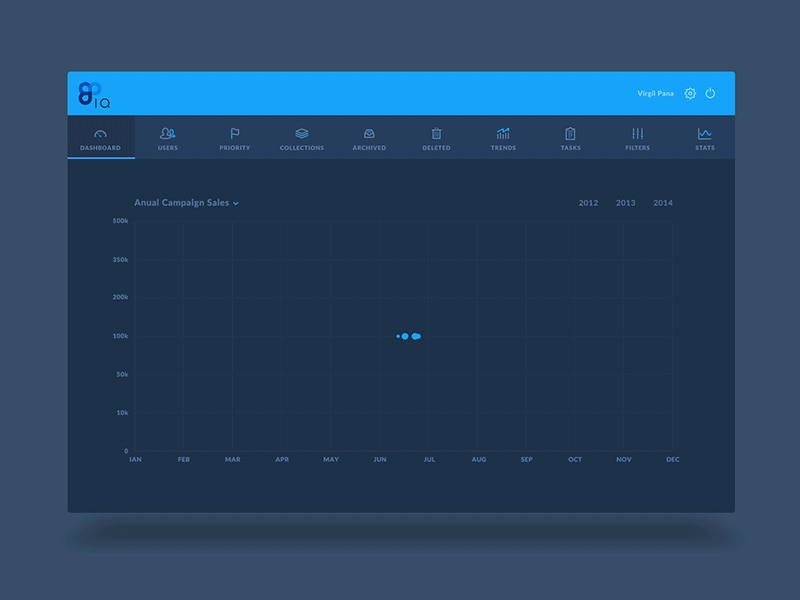The height and width of the screenshot is (600, 800).
Task: Click the IQ logo in header
Action: click(x=94, y=95)
